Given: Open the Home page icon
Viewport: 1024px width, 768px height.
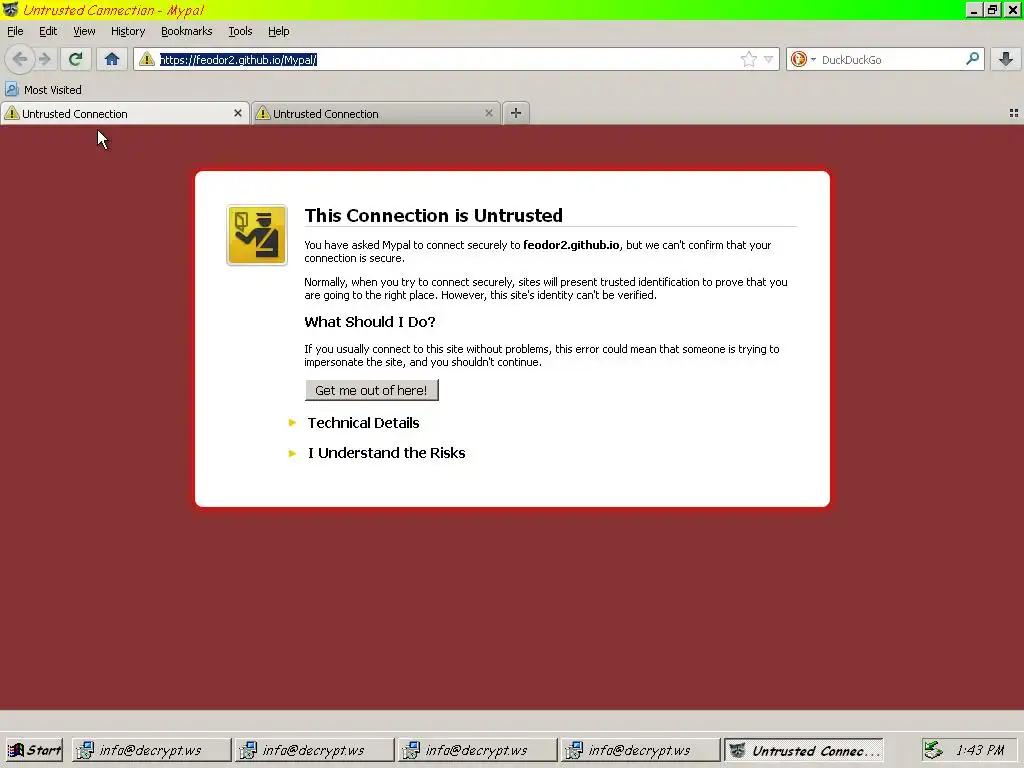Looking at the screenshot, I should point(112,59).
